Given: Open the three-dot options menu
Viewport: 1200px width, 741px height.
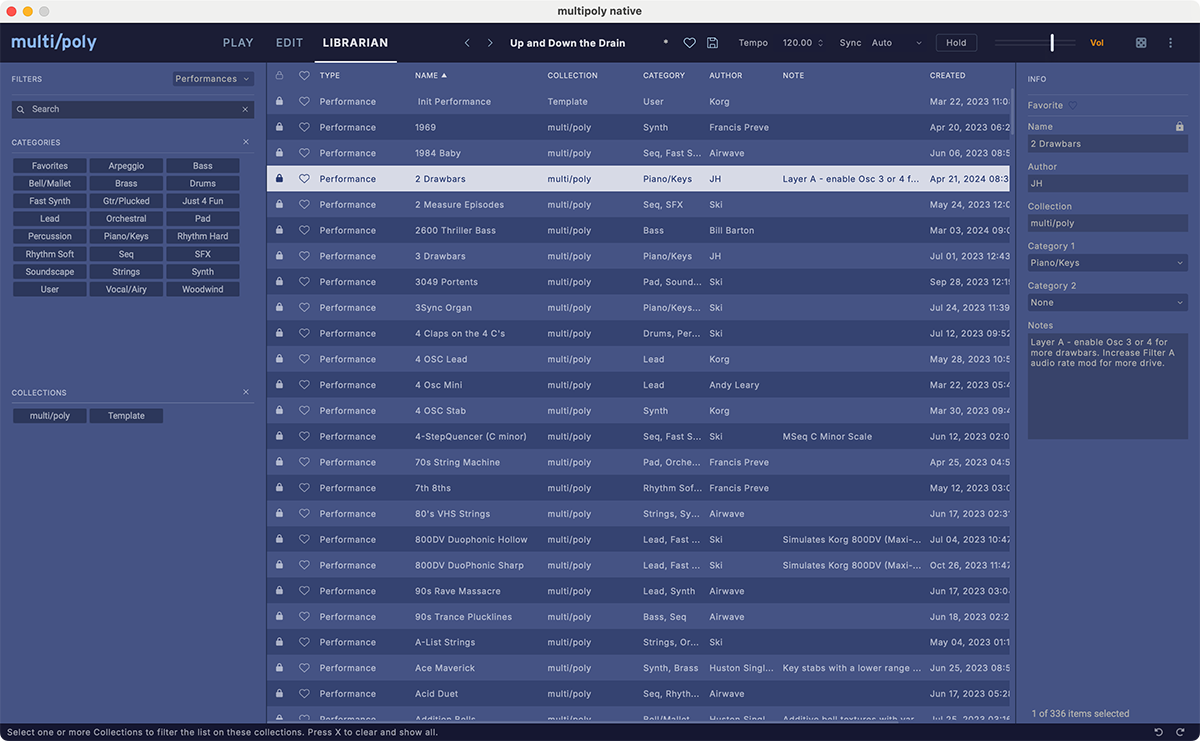Looking at the screenshot, I should click(x=1170, y=43).
